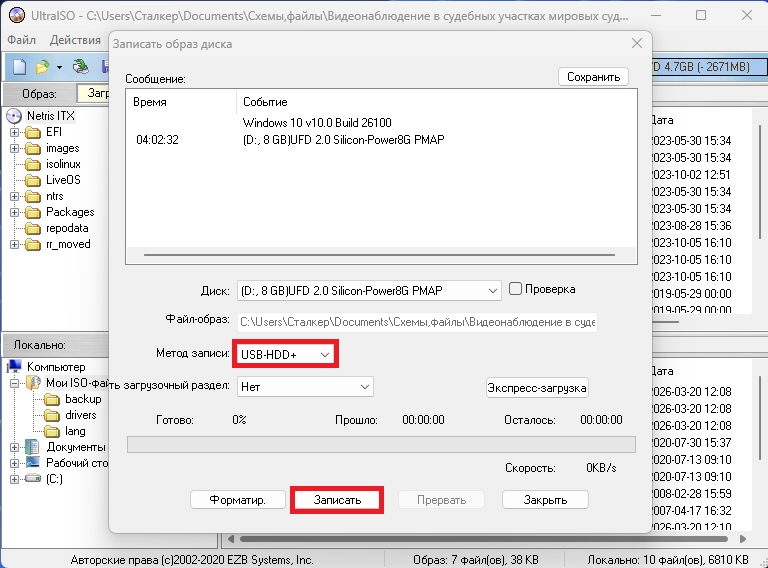Click the Packages folder icon
Screen dimensions: 768x568
pos(33,213)
